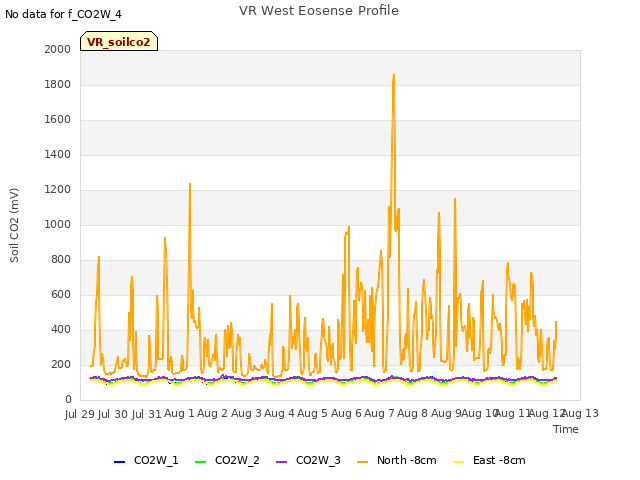Click the 1400 y-axis tick label

tap(58, 155)
